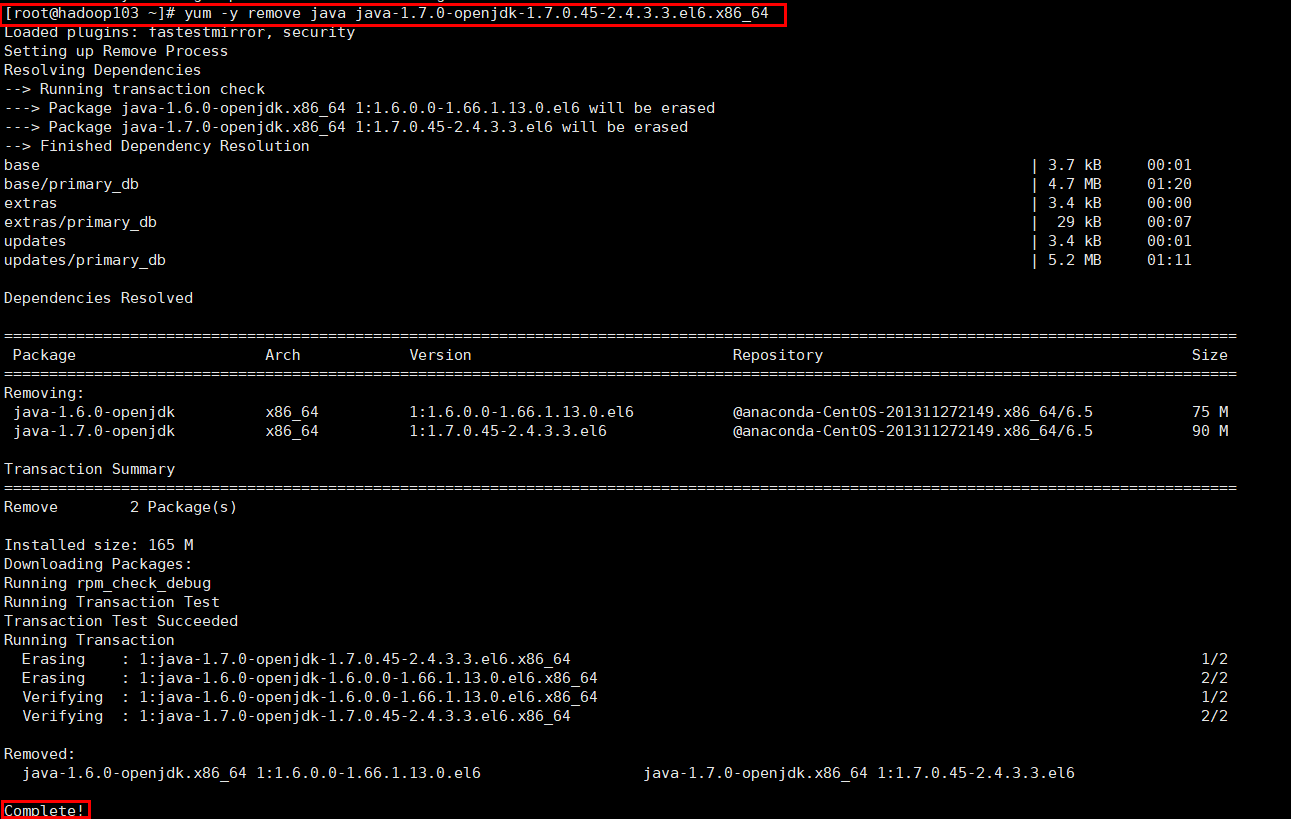Click 'Resolving Dependencies' line
1291x819 pixels.
pyautogui.click(x=103, y=70)
